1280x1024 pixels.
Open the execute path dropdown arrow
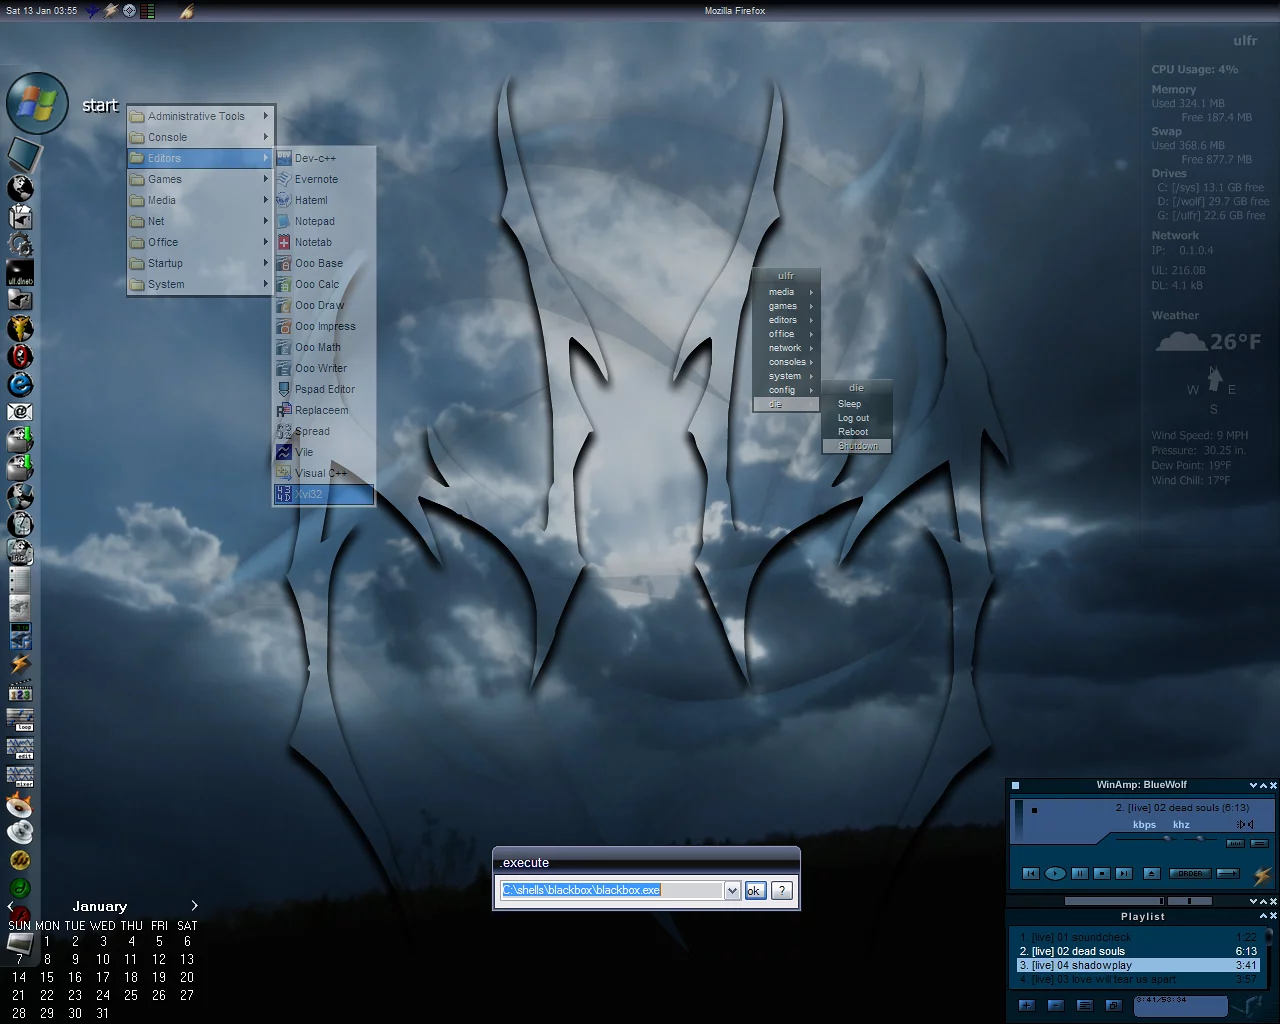[x=733, y=891]
